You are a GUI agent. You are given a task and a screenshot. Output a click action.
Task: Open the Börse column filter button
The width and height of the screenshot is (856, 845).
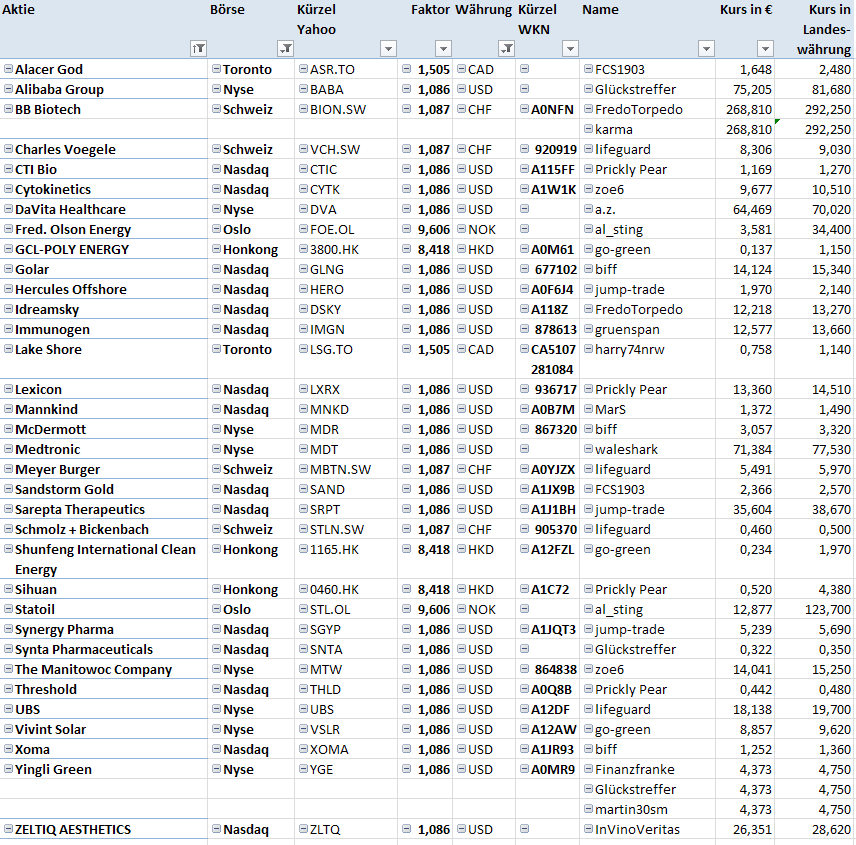(x=285, y=48)
